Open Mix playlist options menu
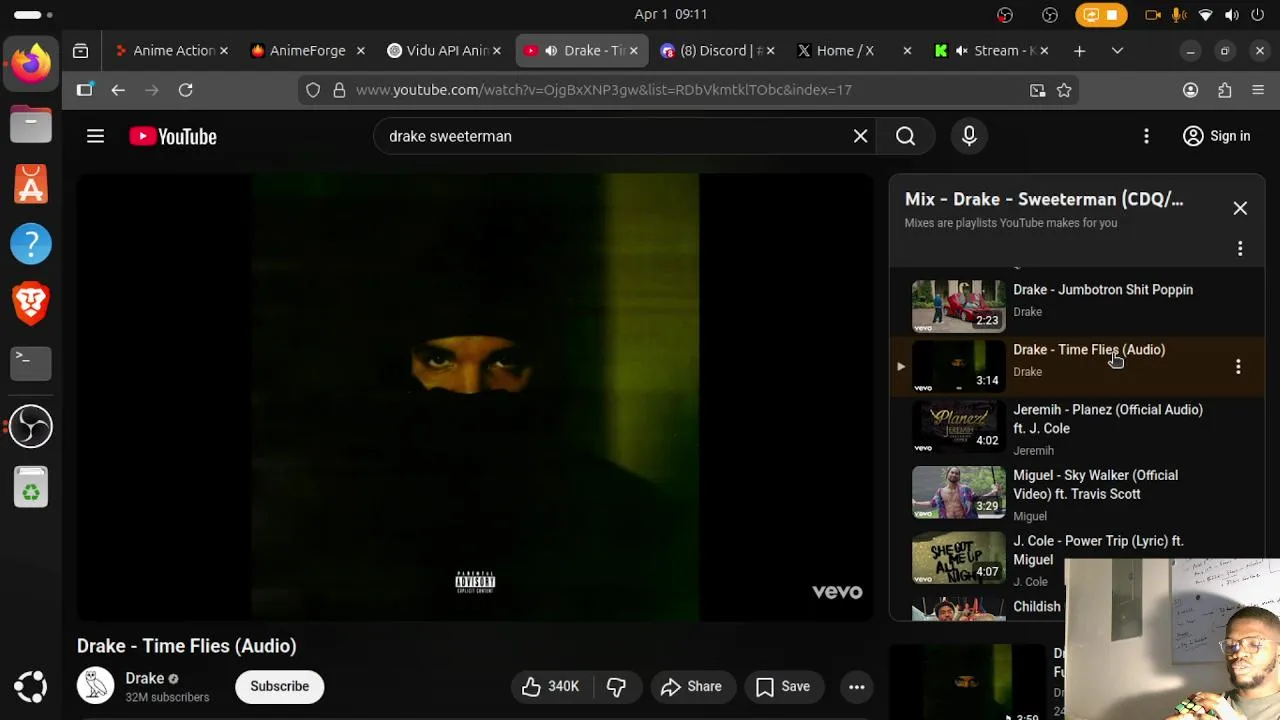Screen dimensions: 1280x720 point(1240,248)
